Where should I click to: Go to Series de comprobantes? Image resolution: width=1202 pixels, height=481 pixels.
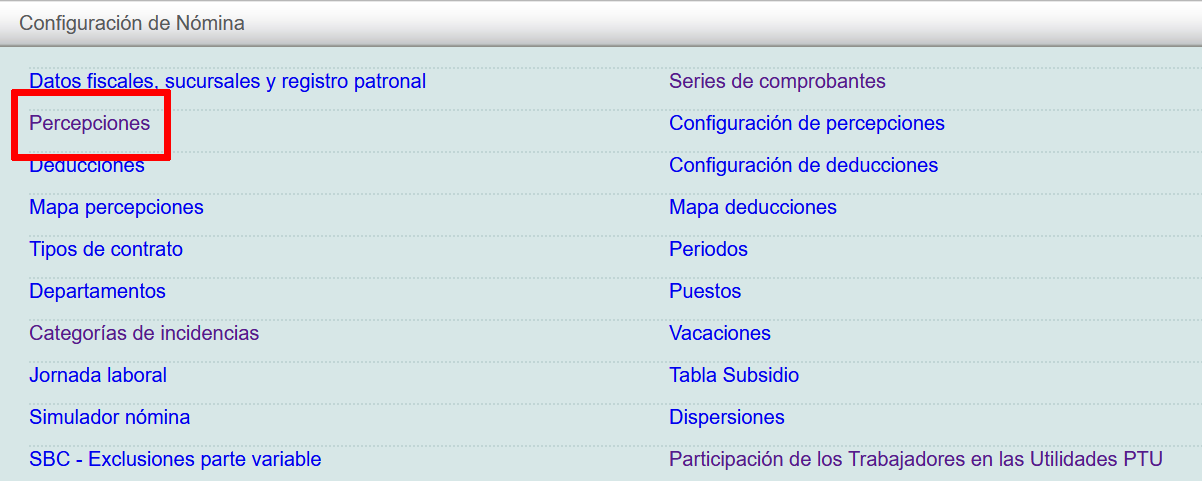(x=777, y=81)
